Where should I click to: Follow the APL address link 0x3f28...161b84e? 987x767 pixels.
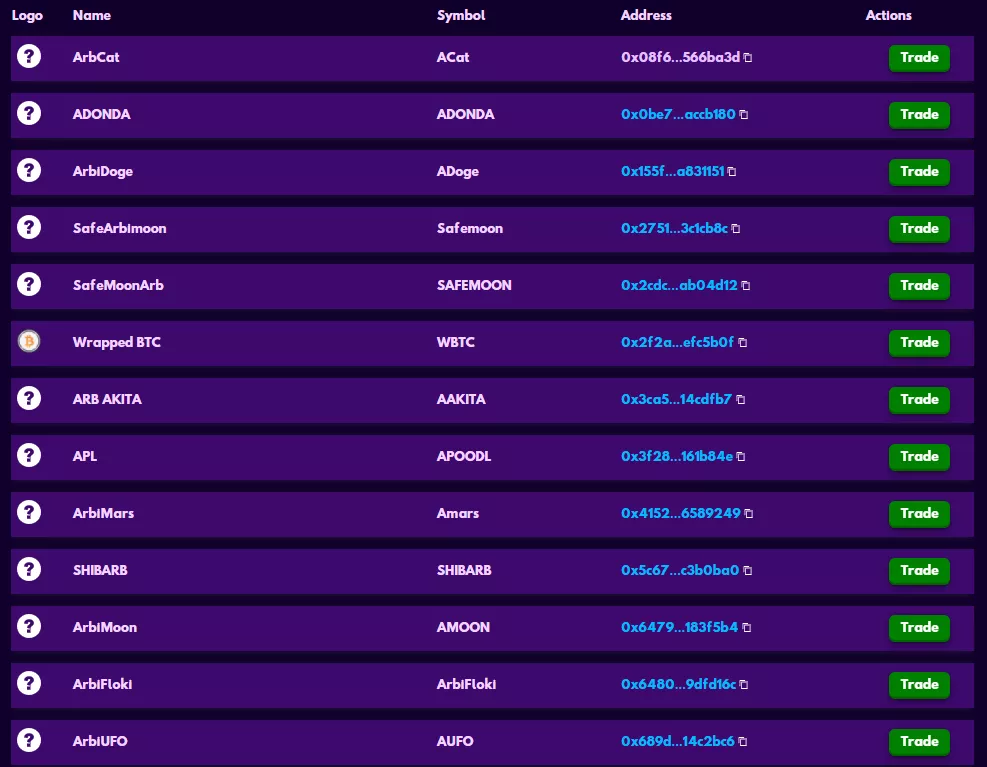[676, 456]
